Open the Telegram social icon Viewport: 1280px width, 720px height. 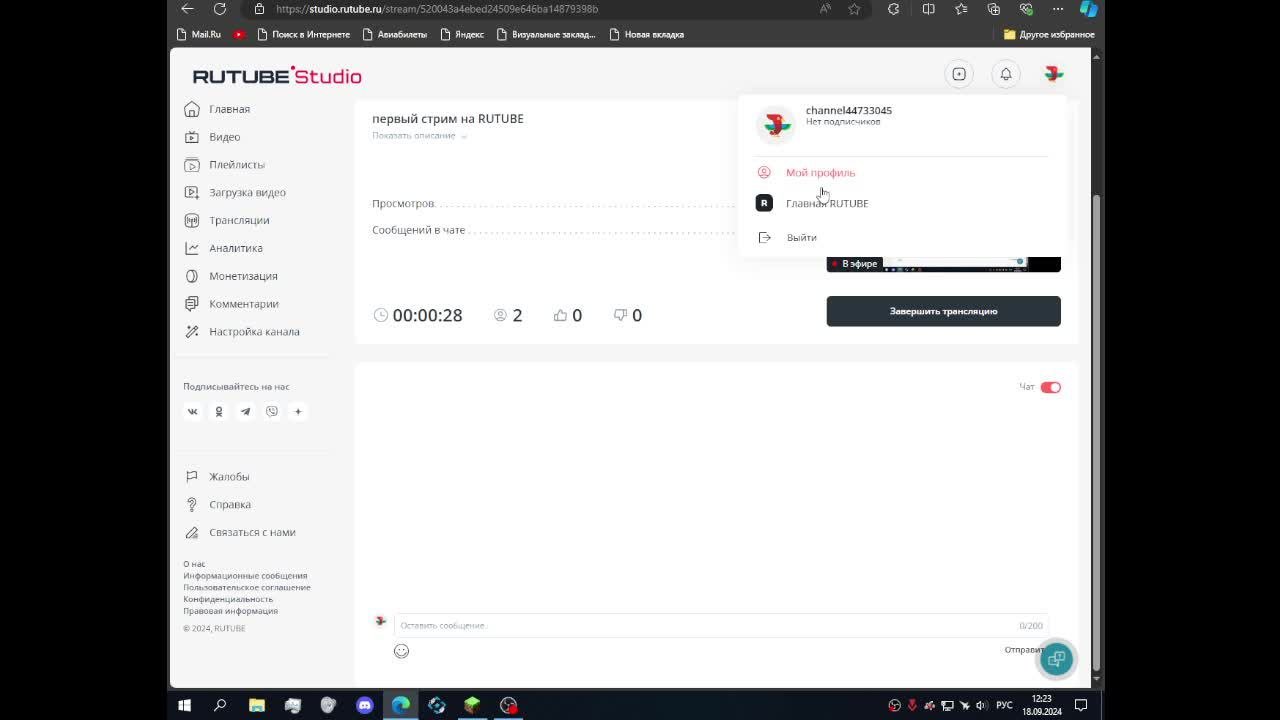coord(245,411)
